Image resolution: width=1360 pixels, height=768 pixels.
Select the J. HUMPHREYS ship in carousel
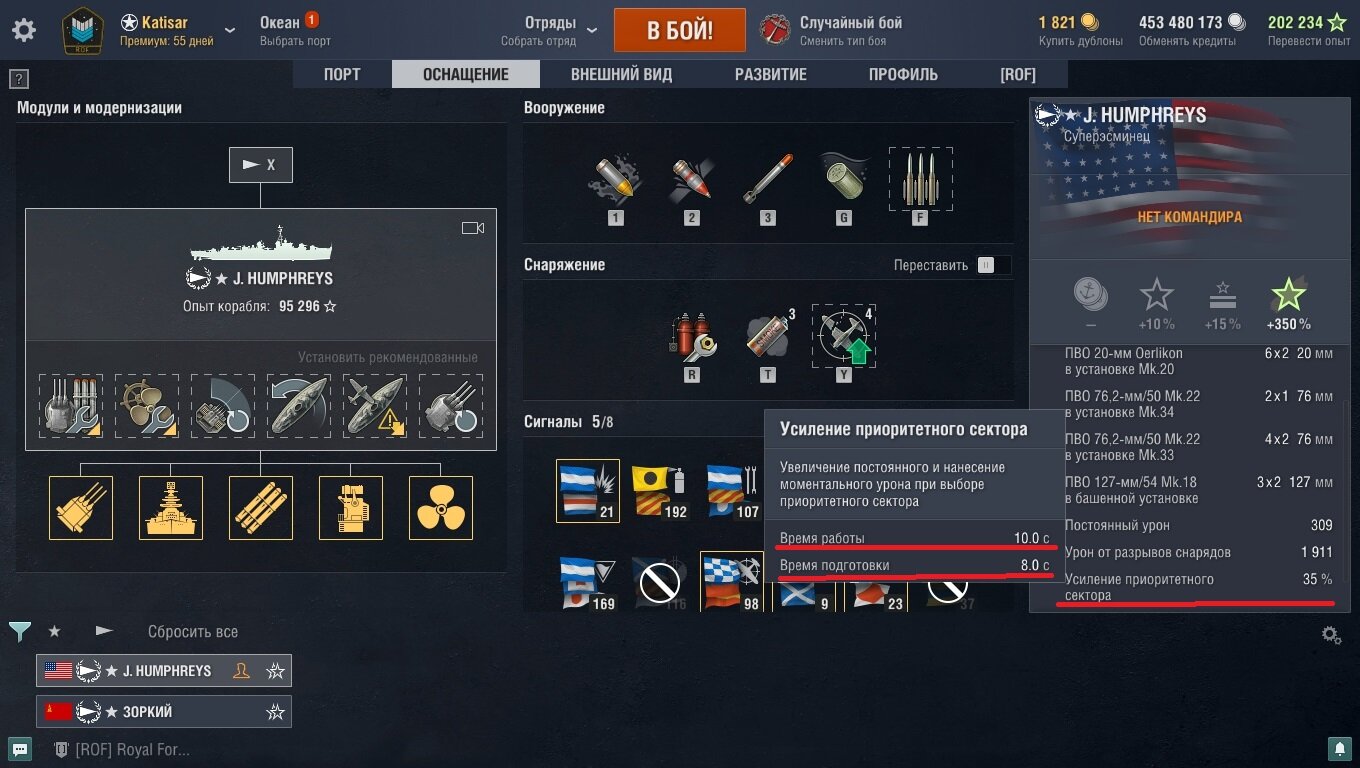pyautogui.click(x=164, y=671)
